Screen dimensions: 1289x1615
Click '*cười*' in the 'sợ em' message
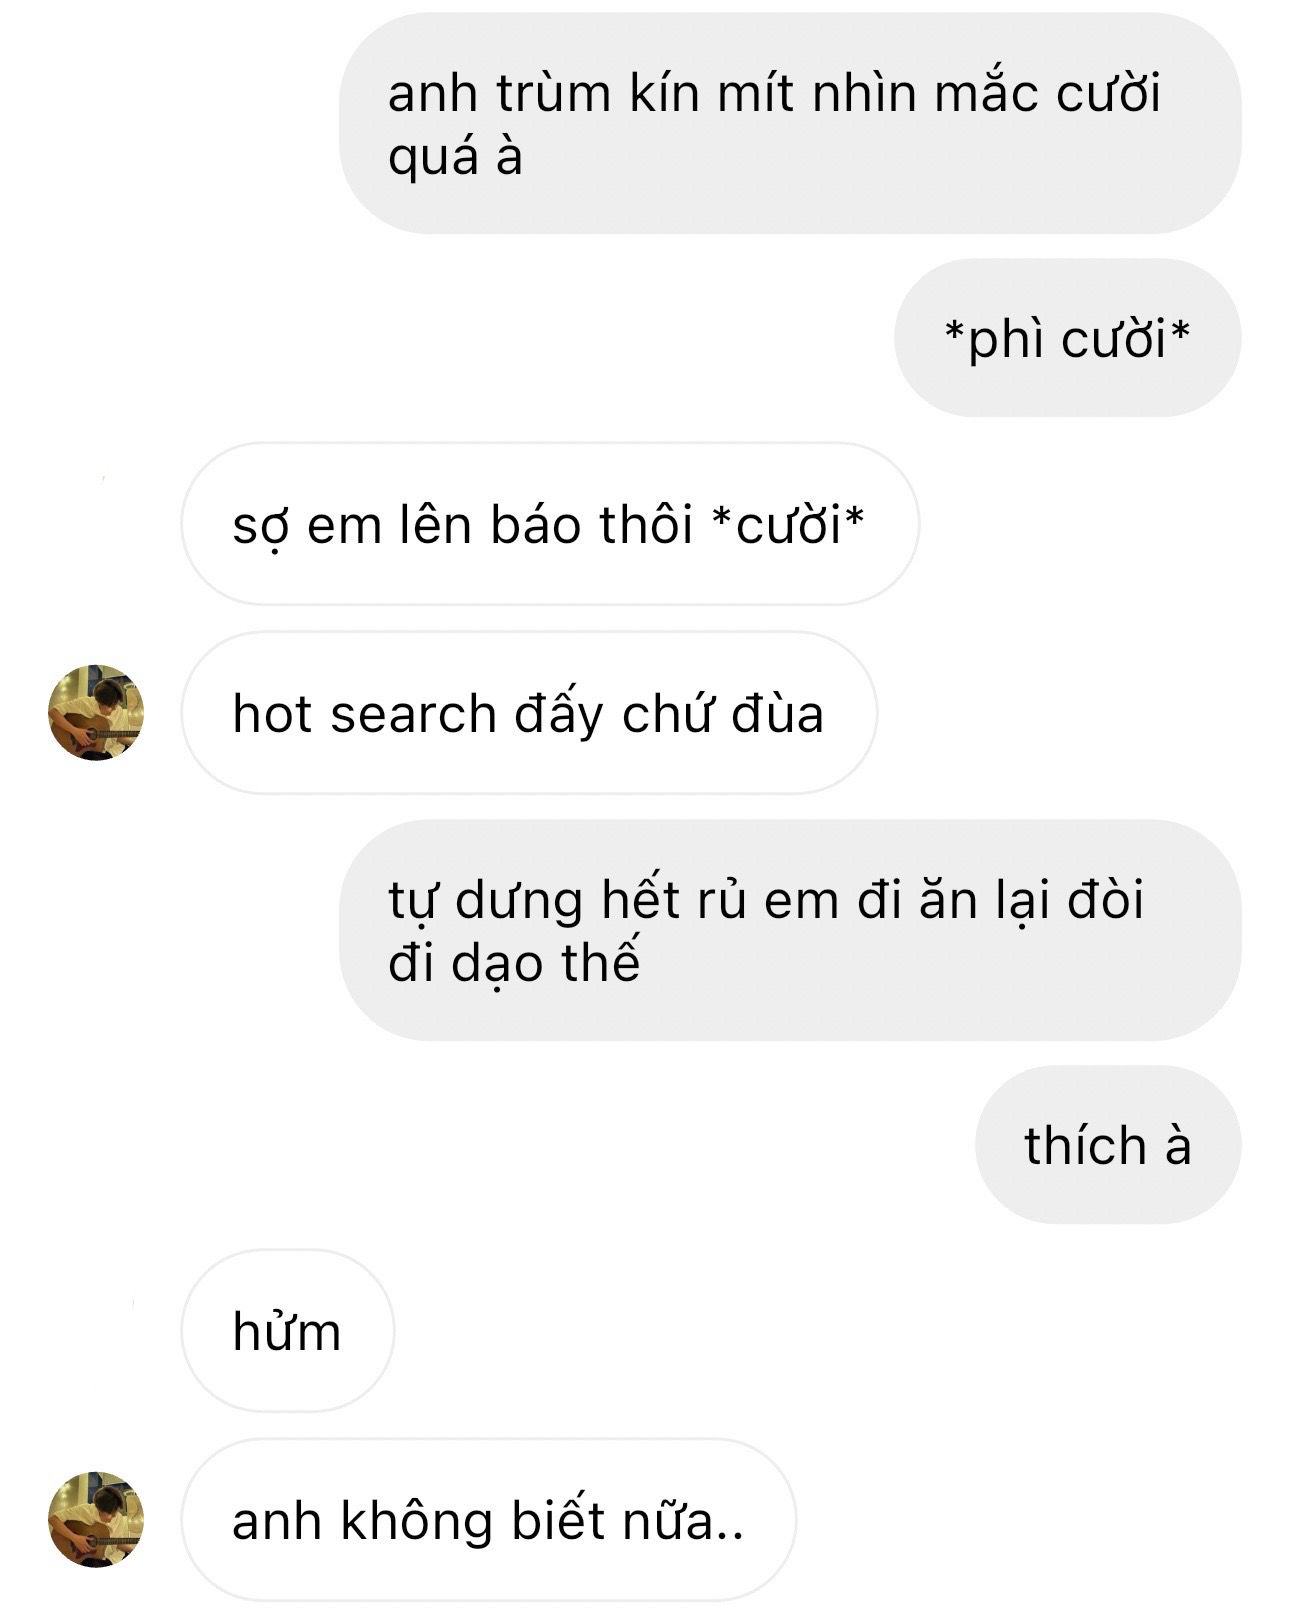[787, 524]
